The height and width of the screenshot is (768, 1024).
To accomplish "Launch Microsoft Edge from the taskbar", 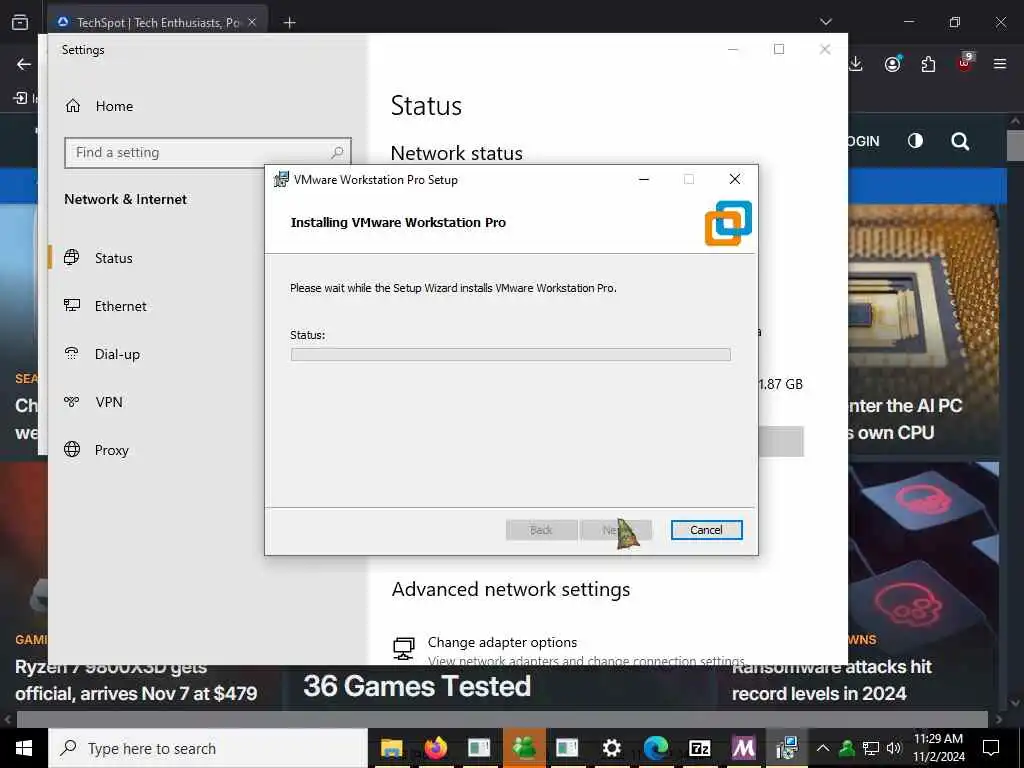I will [x=656, y=748].
